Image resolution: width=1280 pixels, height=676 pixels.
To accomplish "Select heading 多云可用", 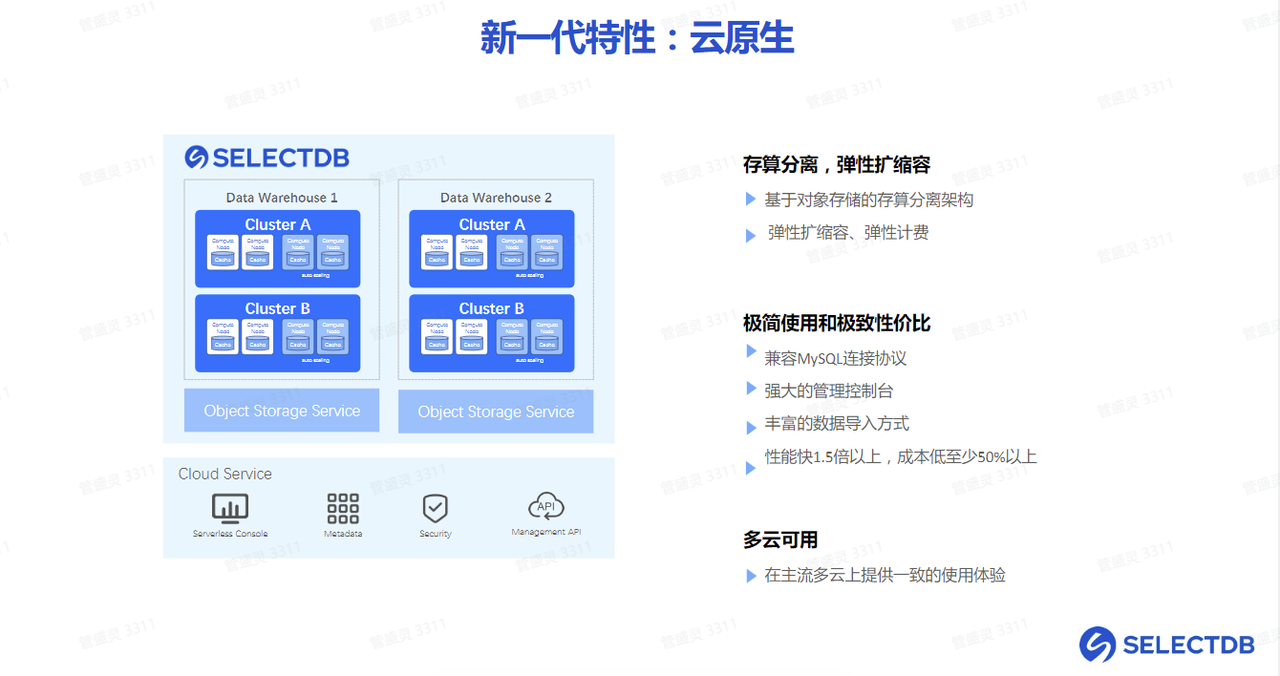I will point(780,540).
